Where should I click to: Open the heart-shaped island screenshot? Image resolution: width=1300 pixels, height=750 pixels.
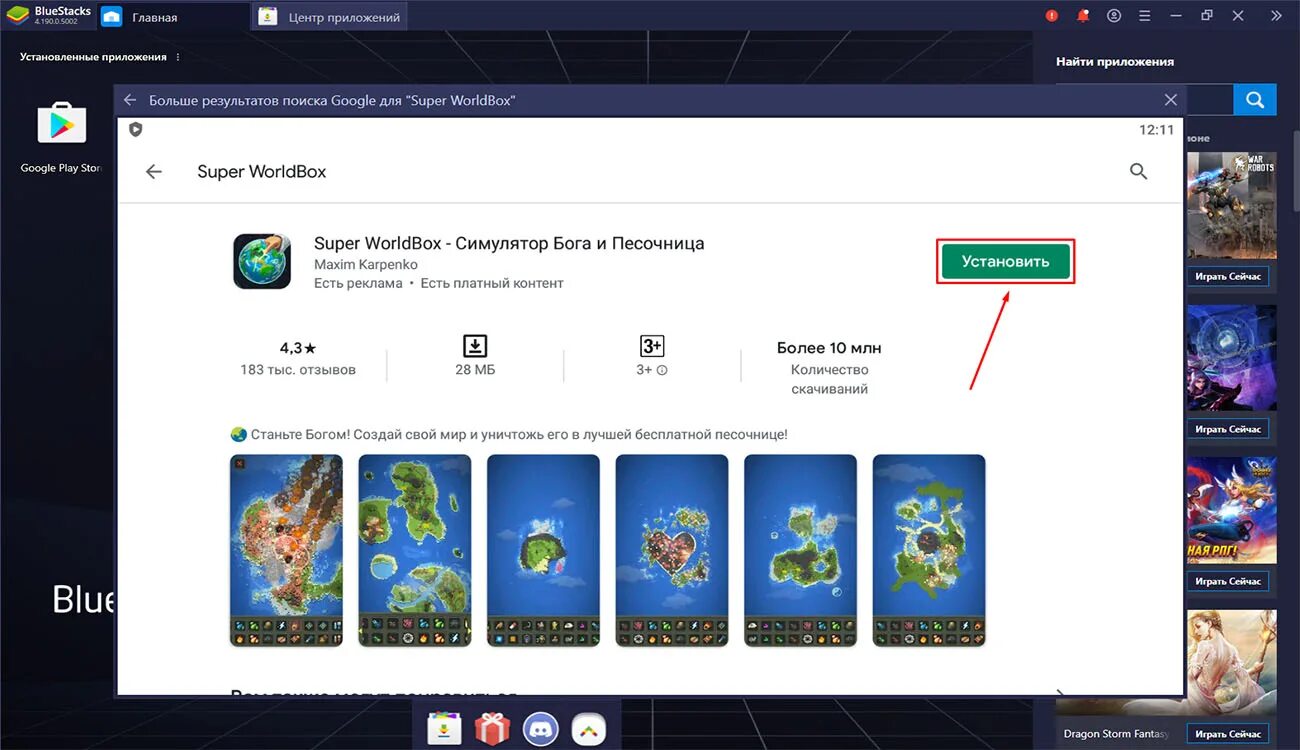(x=672, y=551)
